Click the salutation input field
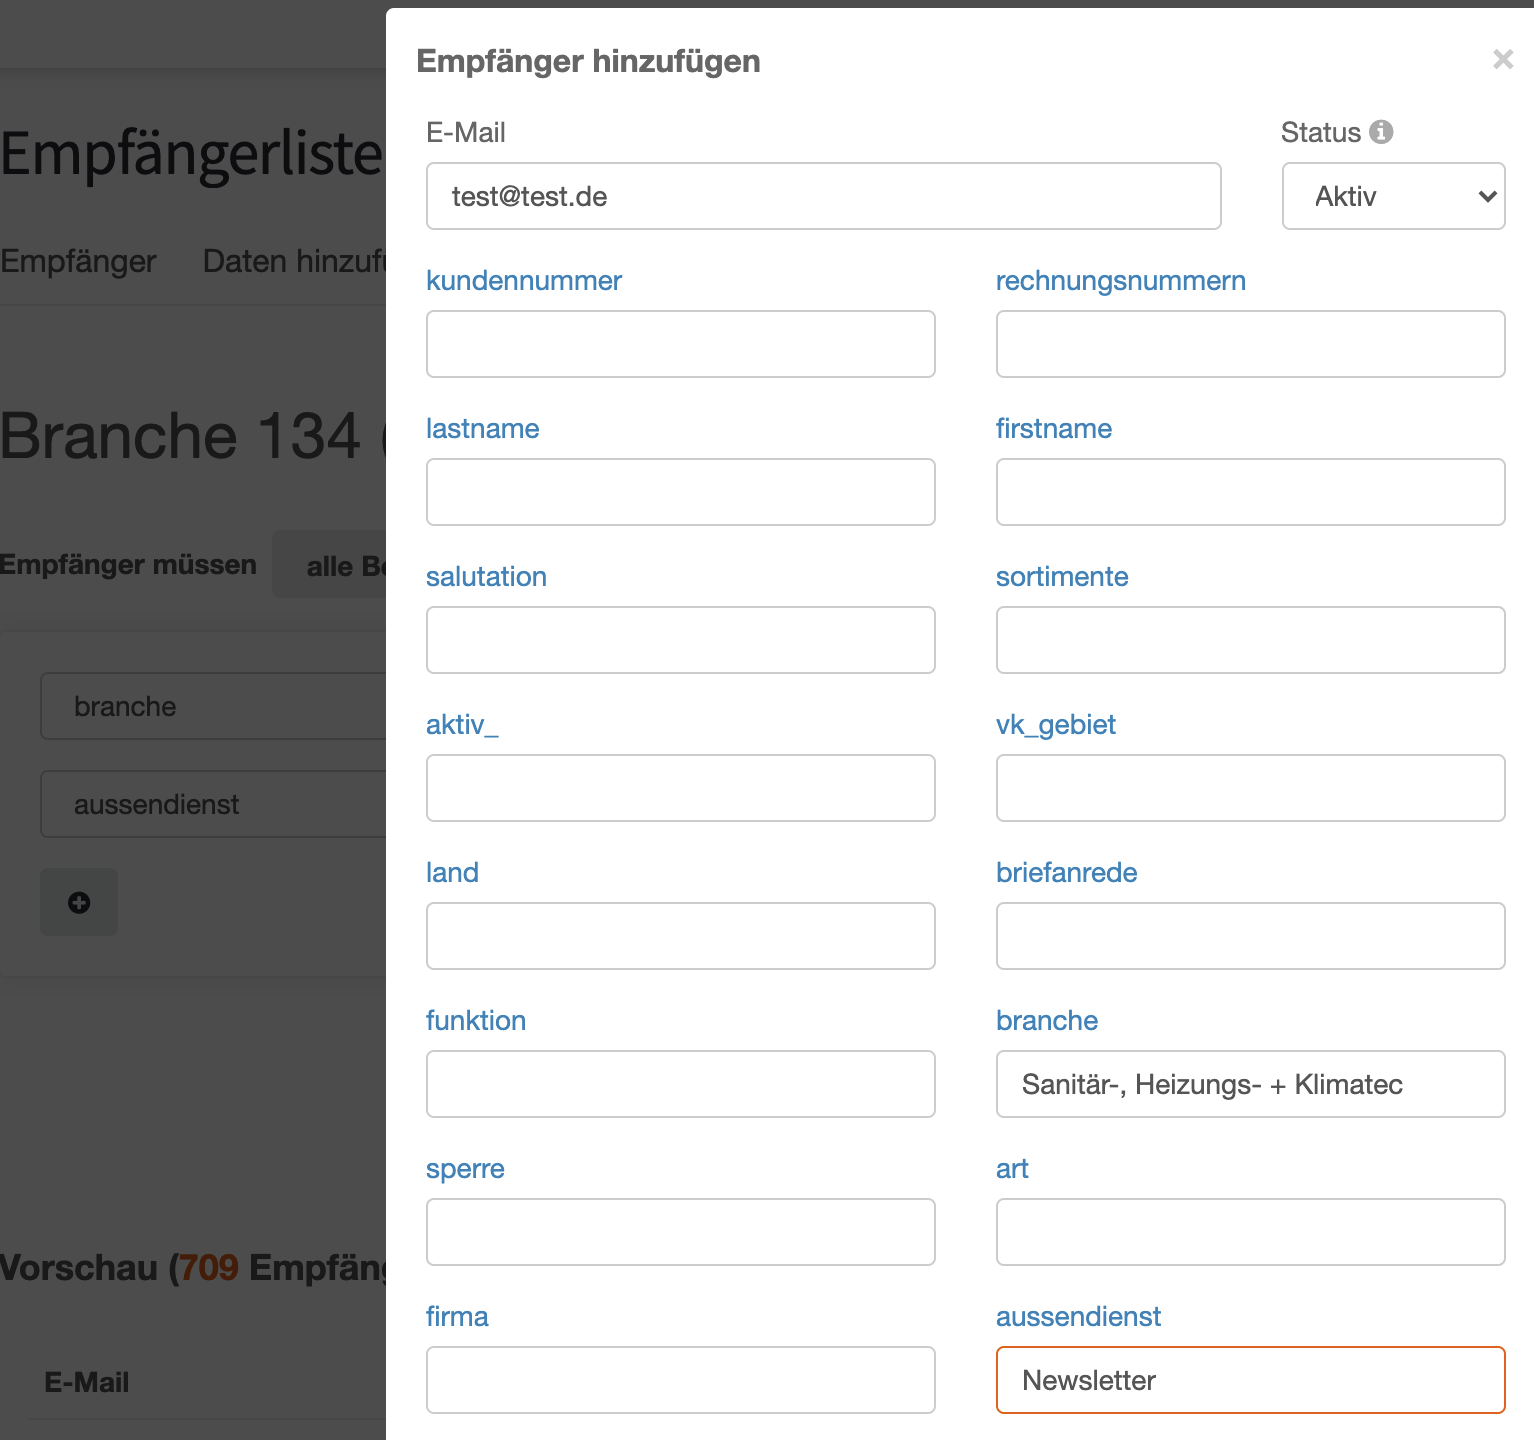Screen dimensions: 1534x1440 click(x=680, y=640)
